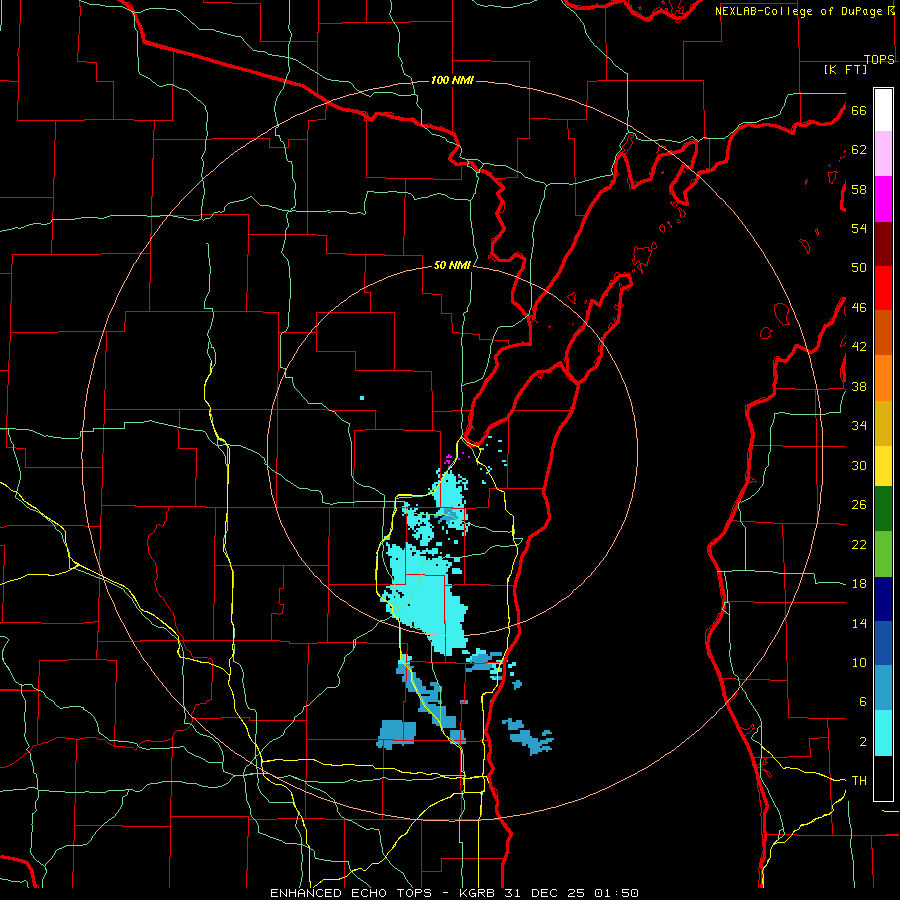This screenshot has width=900, height=900.
Task: Click the rectangular blue echo patch in the south
Action: point(397,733)
